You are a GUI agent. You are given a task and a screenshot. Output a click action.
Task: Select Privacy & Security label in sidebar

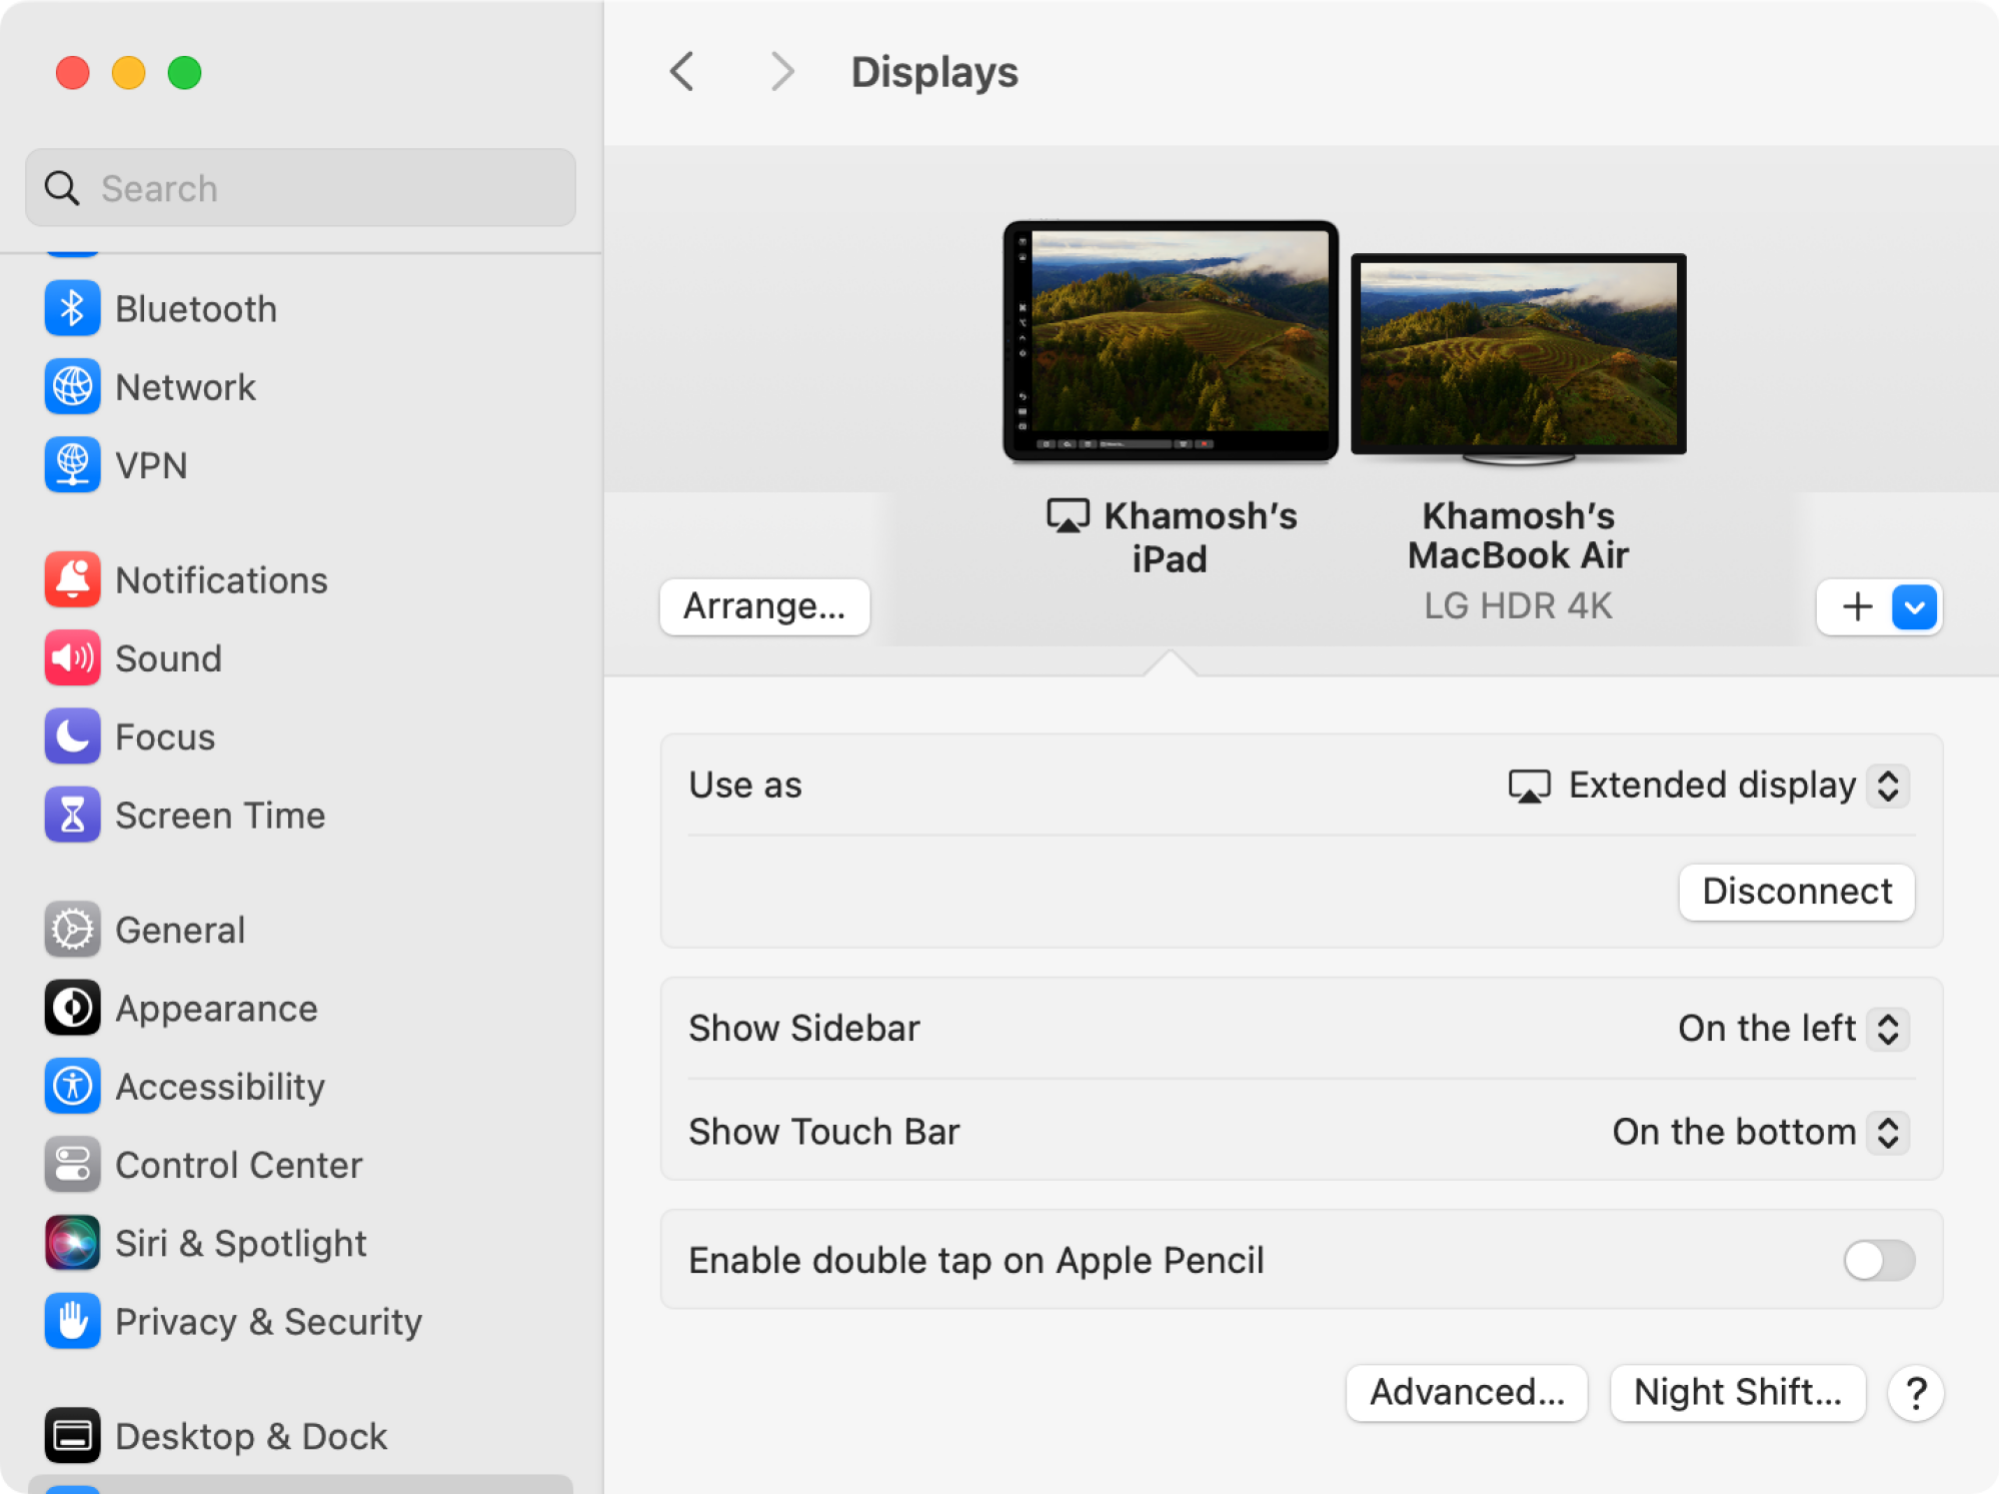pyautogui.click(x=268, y=1321)
